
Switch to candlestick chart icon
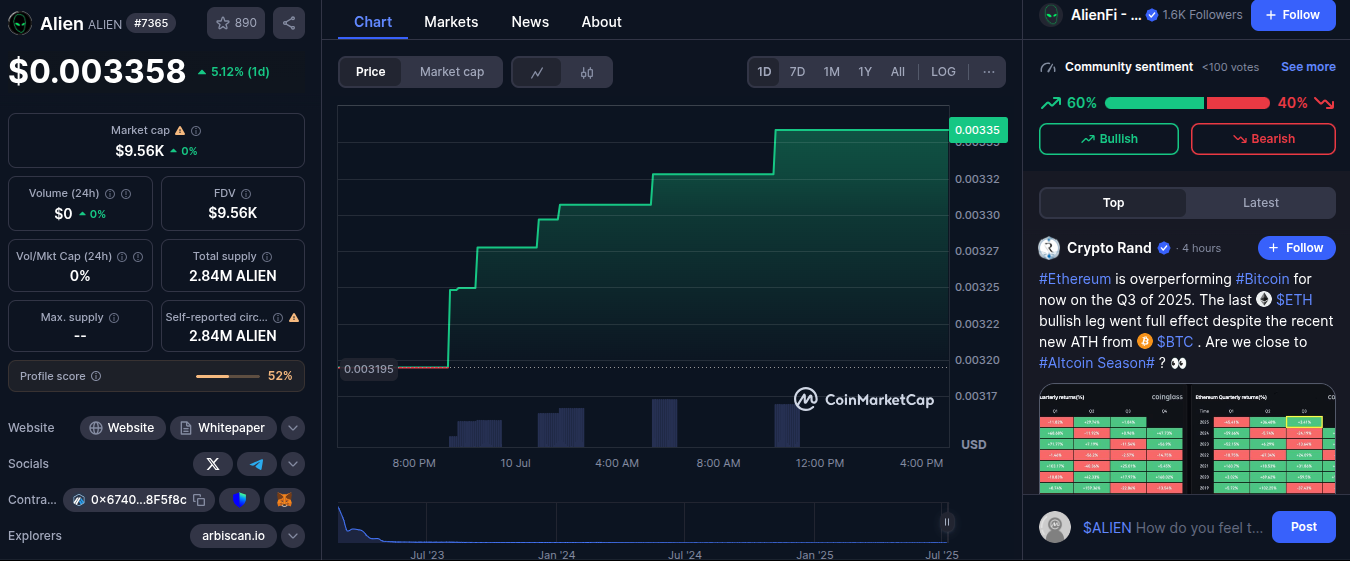point(587,72)
